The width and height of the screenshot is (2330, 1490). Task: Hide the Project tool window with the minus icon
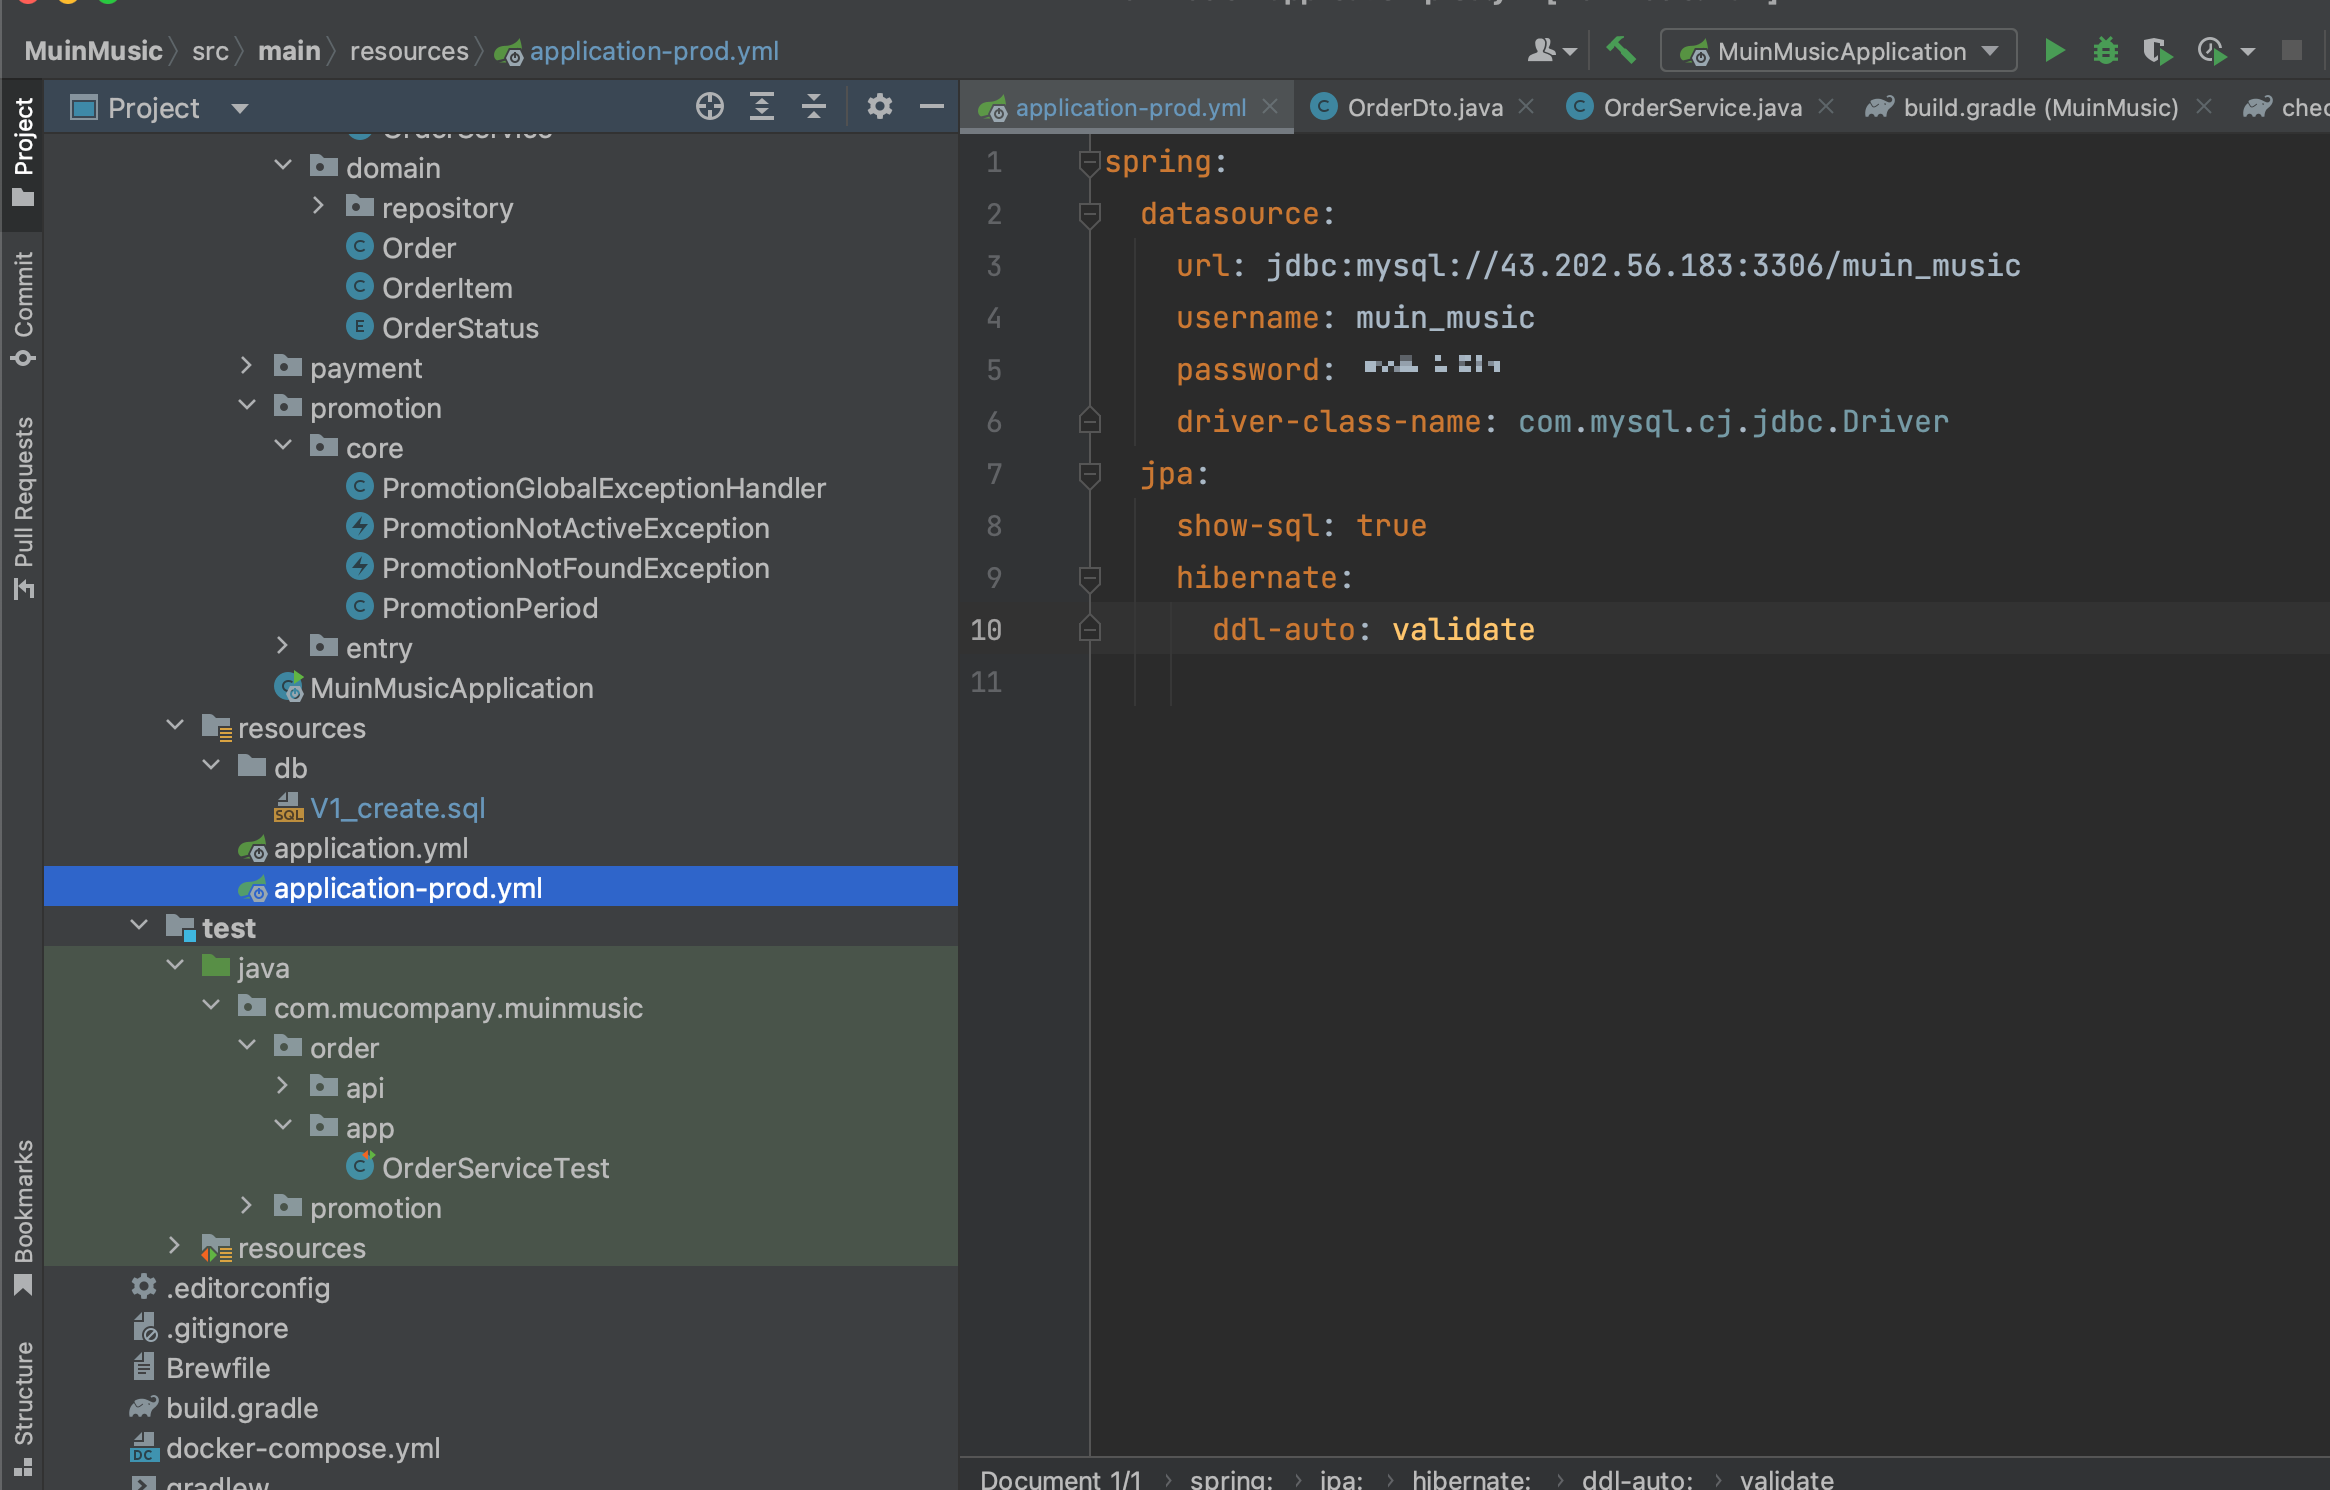(x=931, y=107)
